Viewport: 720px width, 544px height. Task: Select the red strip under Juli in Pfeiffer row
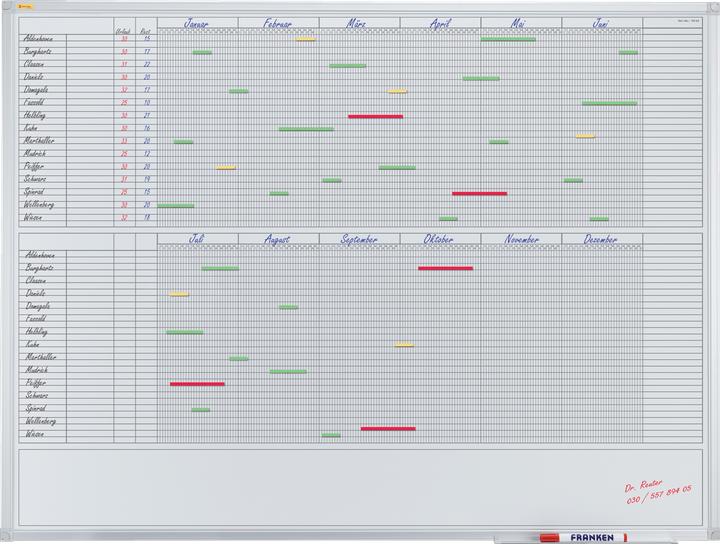click(197, 384)
